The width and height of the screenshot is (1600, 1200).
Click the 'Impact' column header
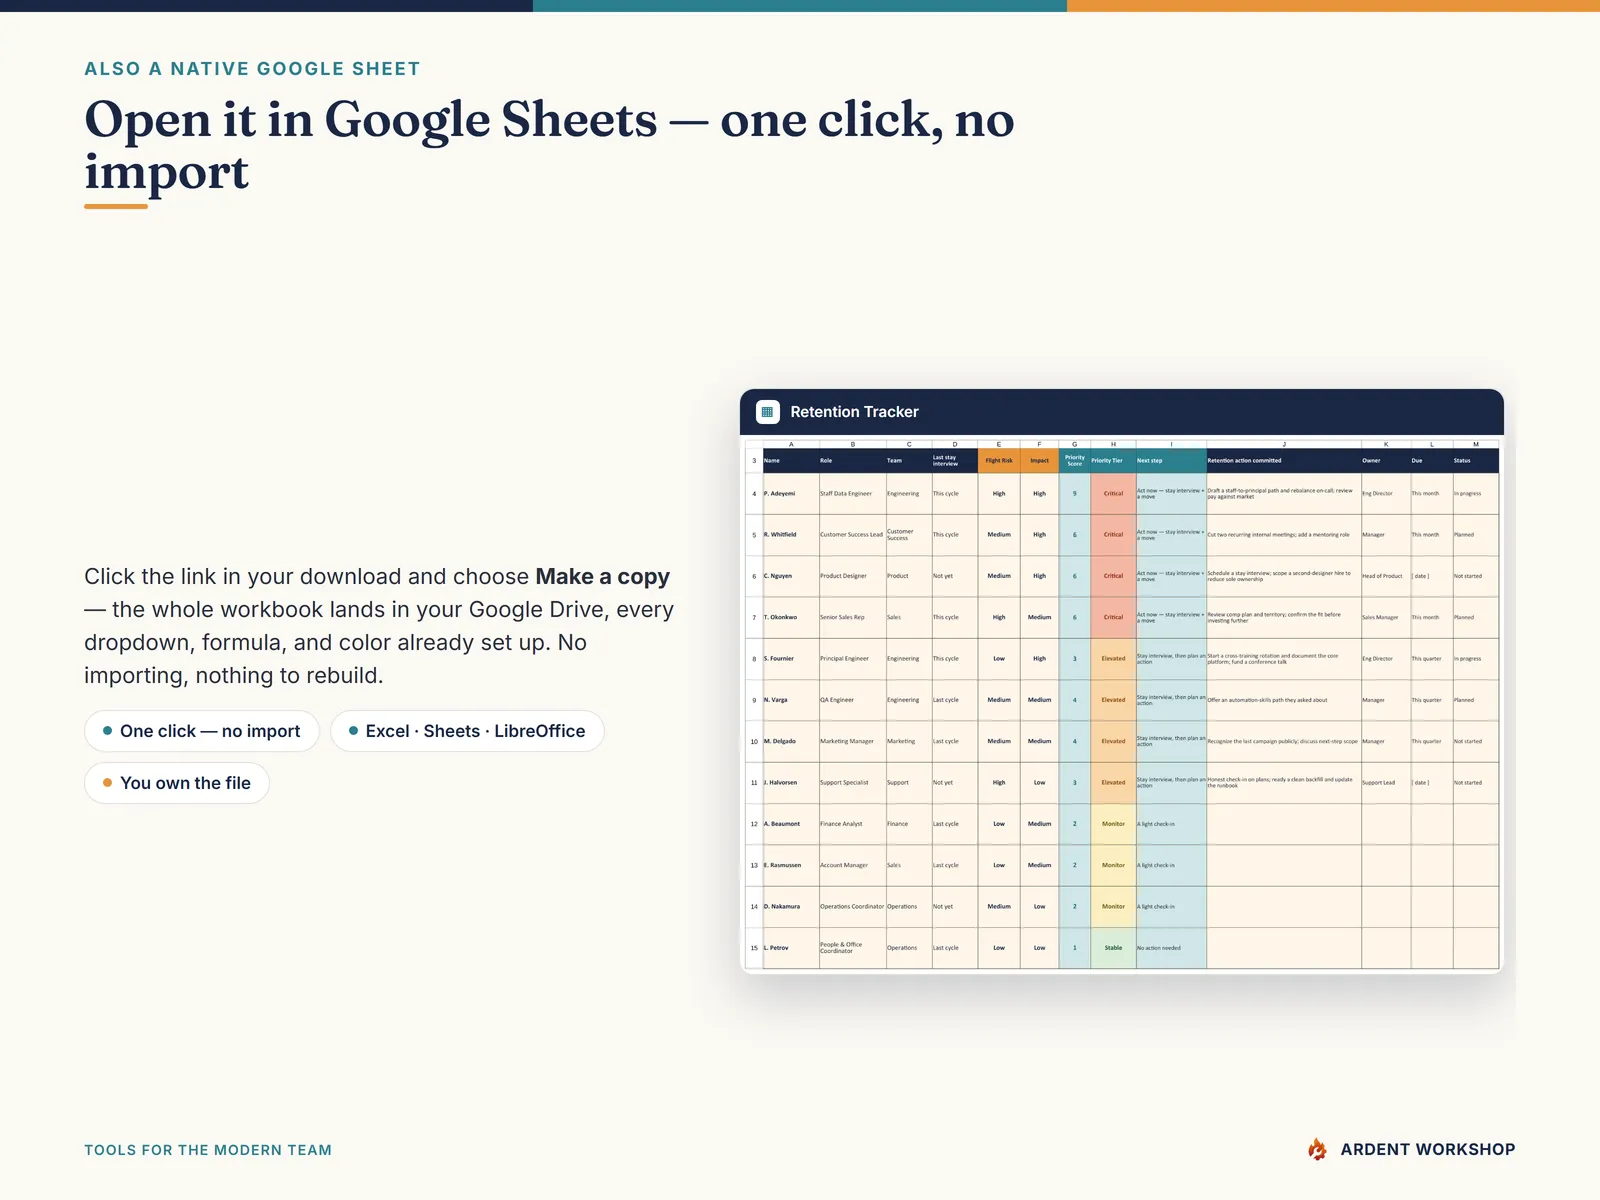pyautogui.click(x=1040, y=461)
